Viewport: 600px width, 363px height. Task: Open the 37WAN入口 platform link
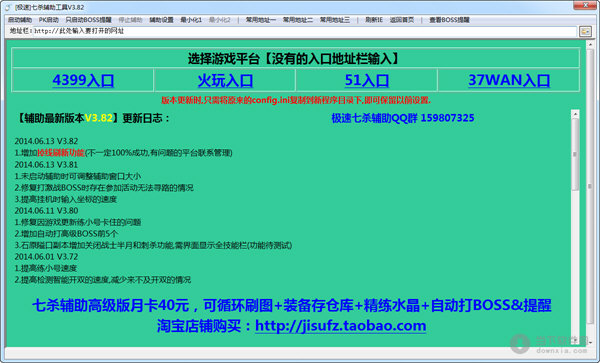coord(509,80)
